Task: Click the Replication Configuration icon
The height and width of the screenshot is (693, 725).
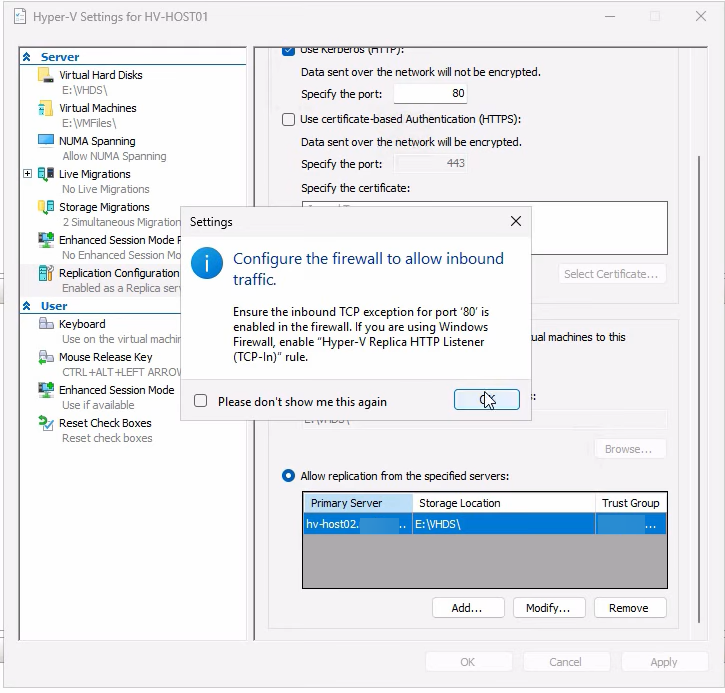Action: click(45, 273)
